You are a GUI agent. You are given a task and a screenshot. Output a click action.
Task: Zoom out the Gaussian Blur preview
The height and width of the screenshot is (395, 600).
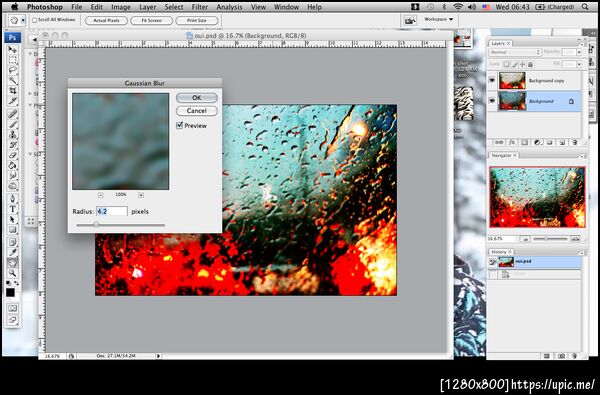[100, 195]
